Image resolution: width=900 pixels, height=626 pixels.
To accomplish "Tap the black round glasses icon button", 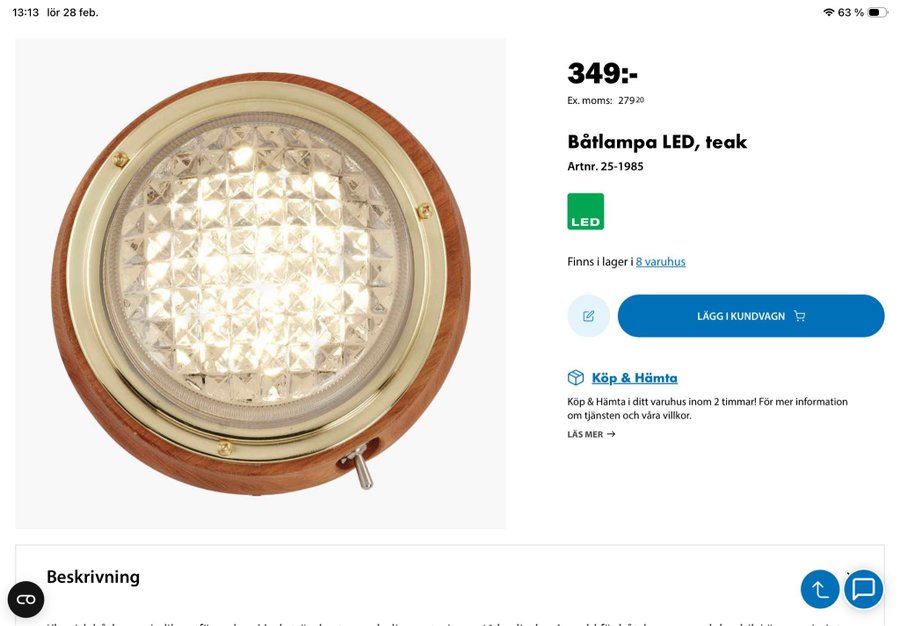I will tap(26, 599).
